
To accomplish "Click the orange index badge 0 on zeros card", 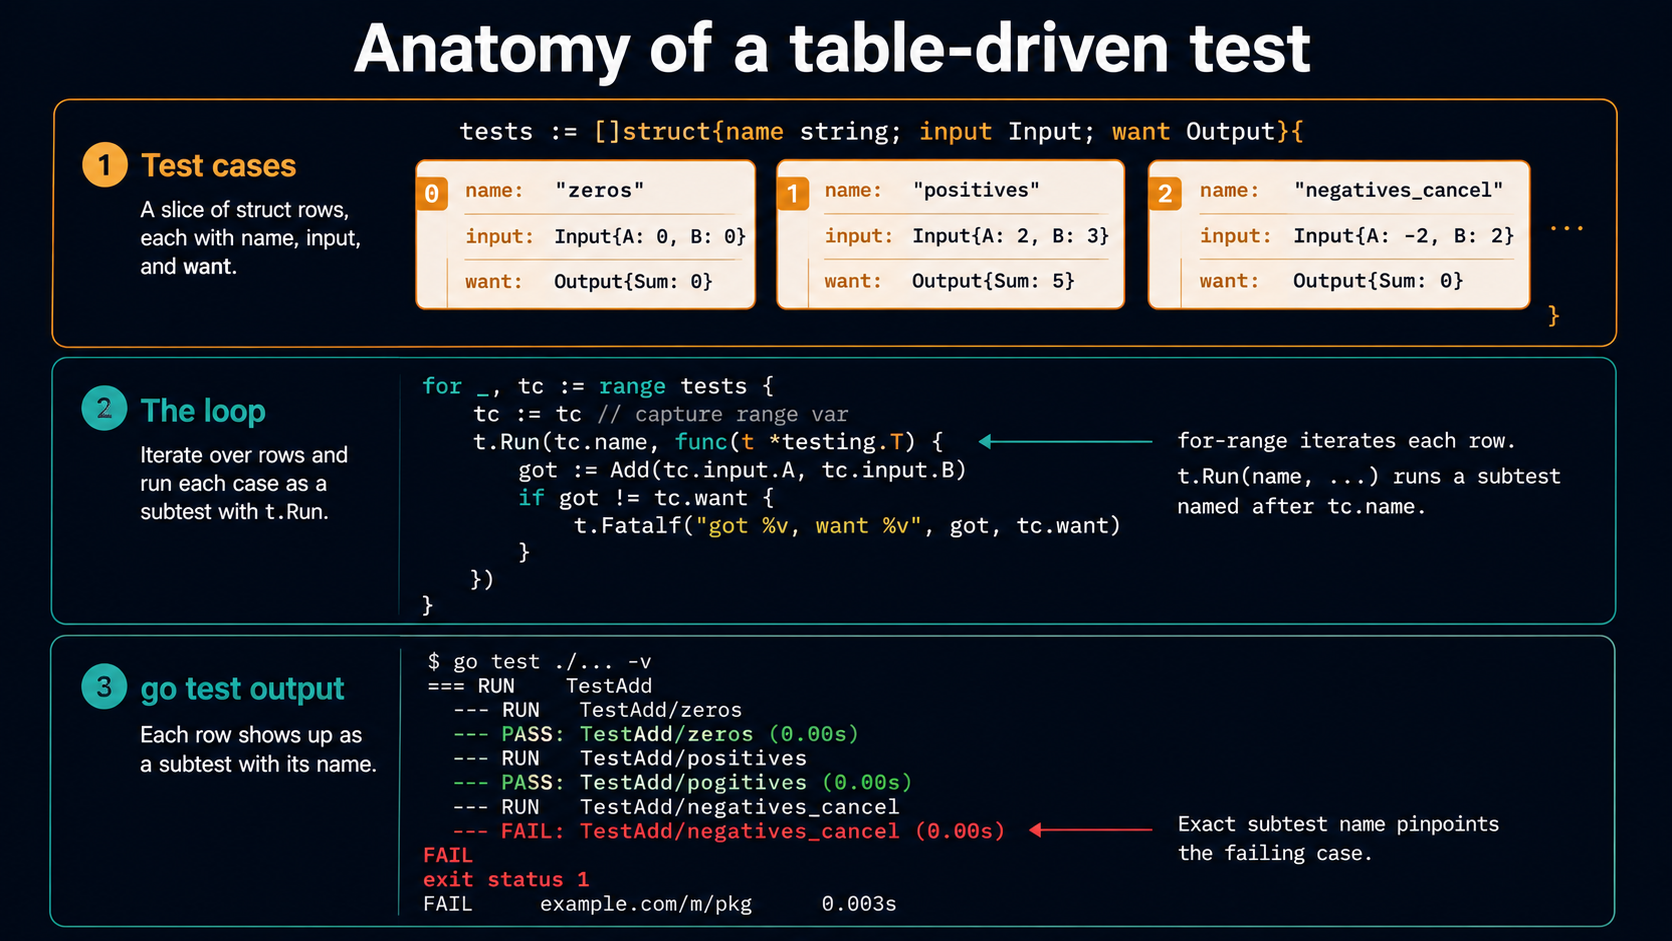I will (x=431, y=193).
